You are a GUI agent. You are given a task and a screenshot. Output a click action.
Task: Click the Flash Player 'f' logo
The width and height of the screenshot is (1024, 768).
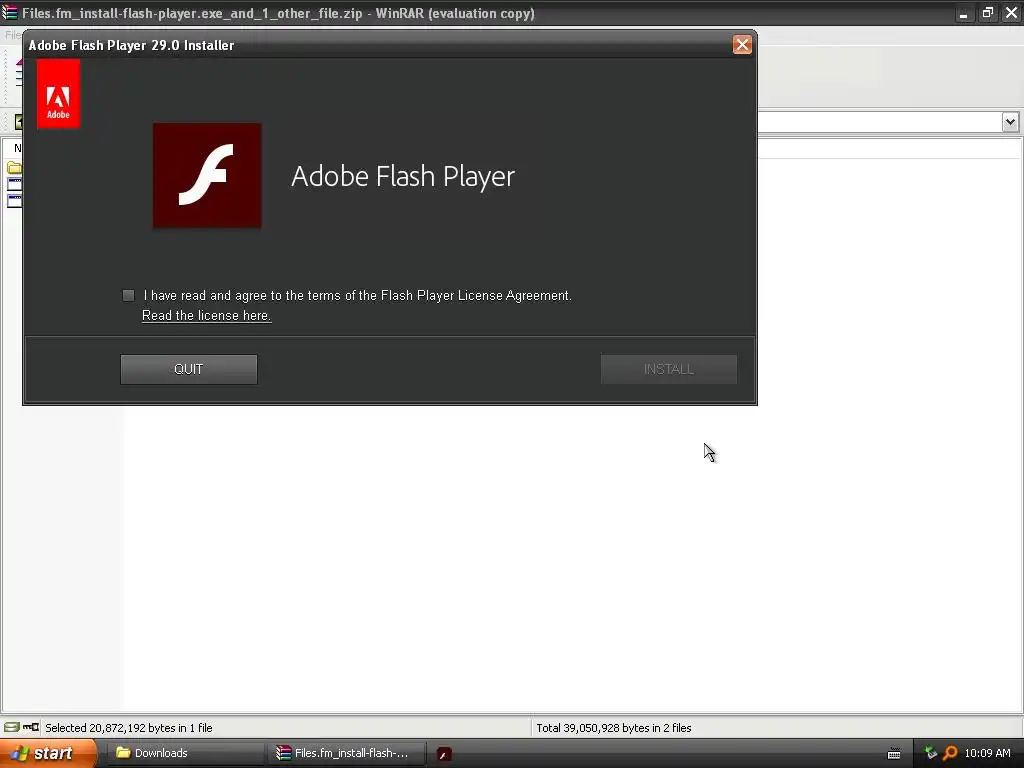pos(207,176)
